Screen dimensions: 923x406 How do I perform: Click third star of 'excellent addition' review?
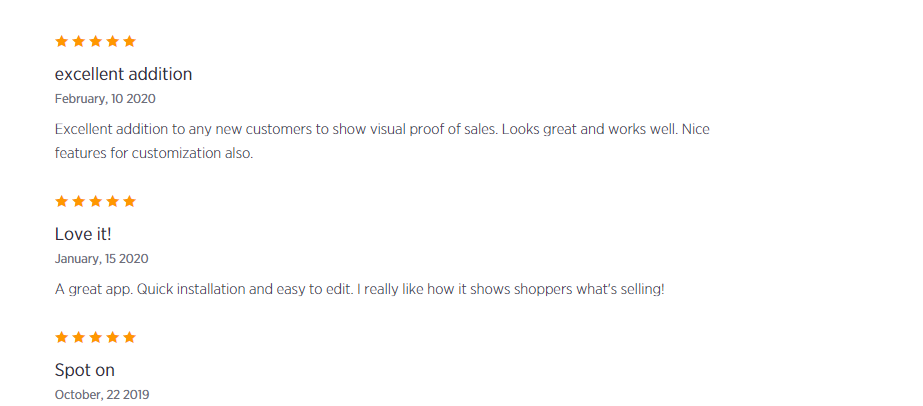coord(95,42)
